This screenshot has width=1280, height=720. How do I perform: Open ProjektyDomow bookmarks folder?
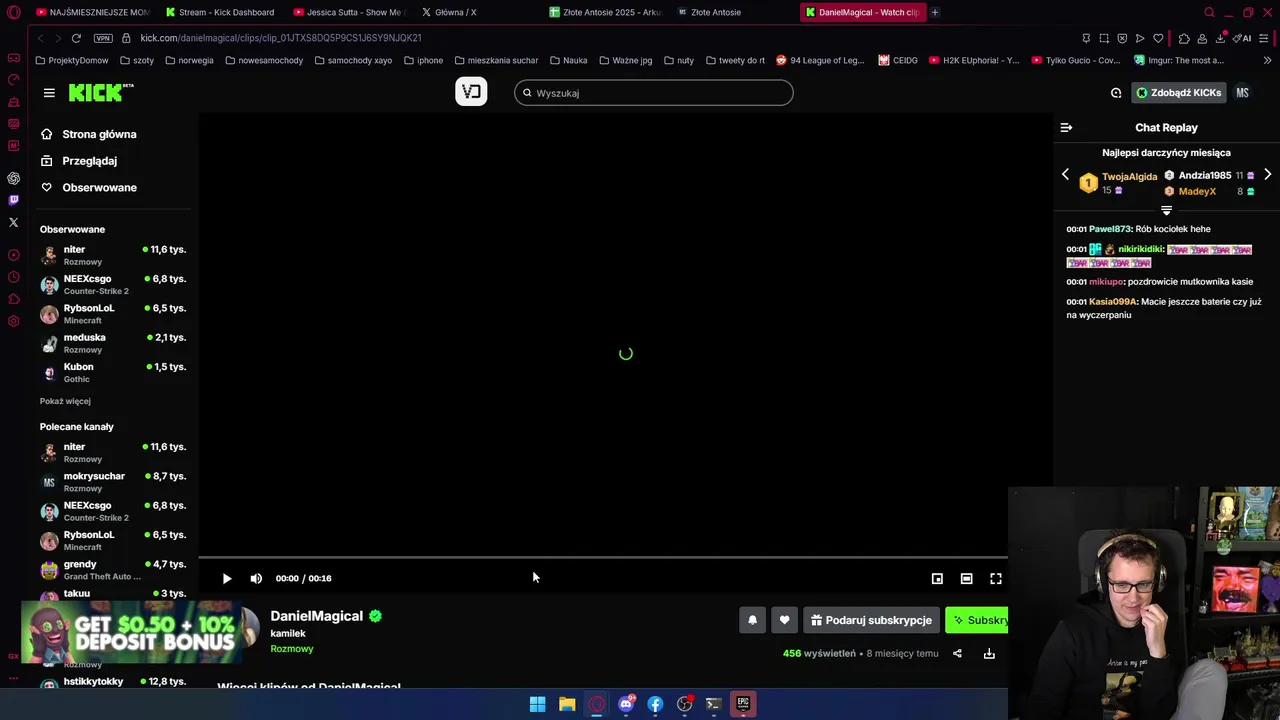(x=72, y=60)
